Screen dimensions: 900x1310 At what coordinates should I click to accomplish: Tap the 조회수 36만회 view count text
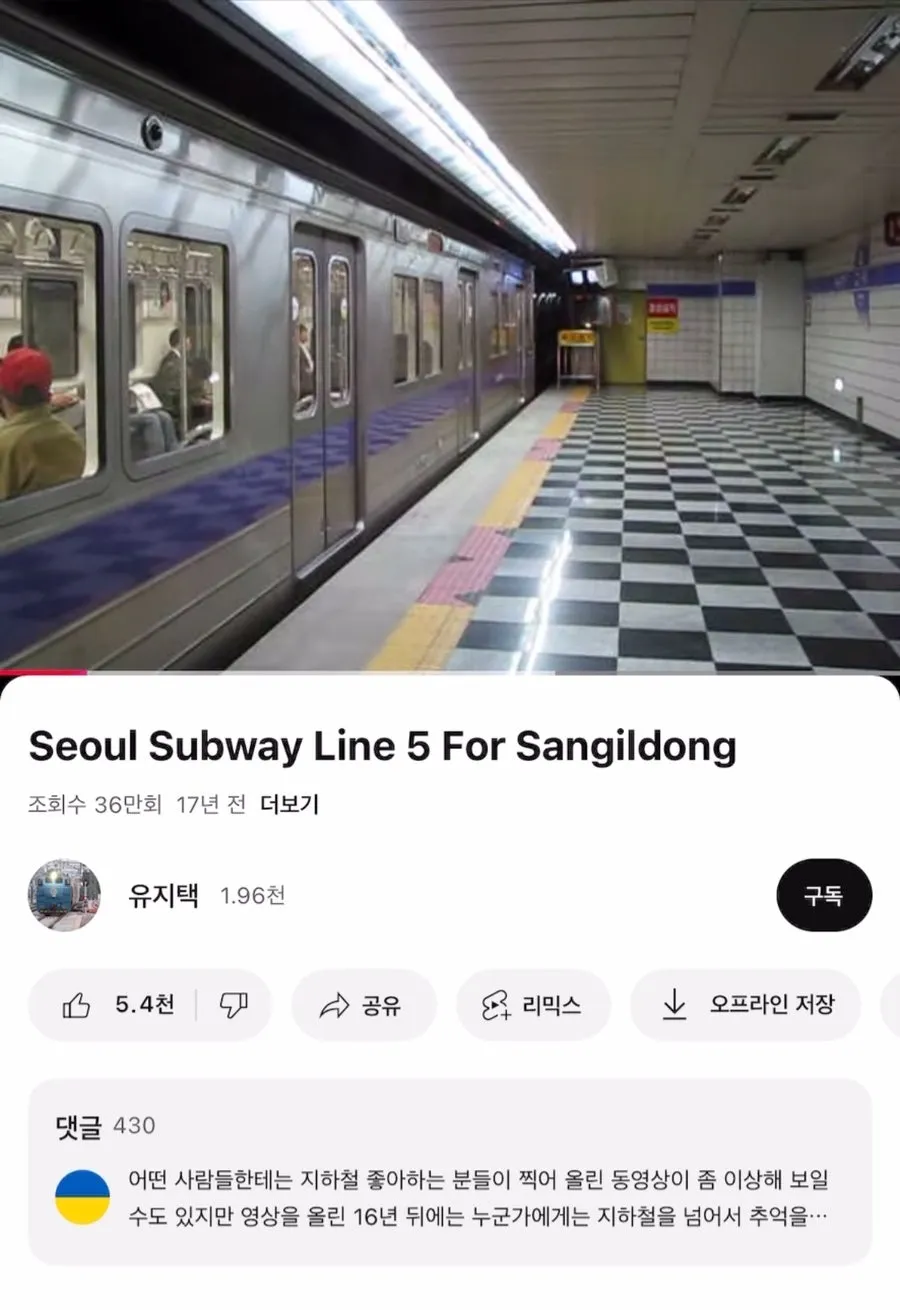pos(95,804)
